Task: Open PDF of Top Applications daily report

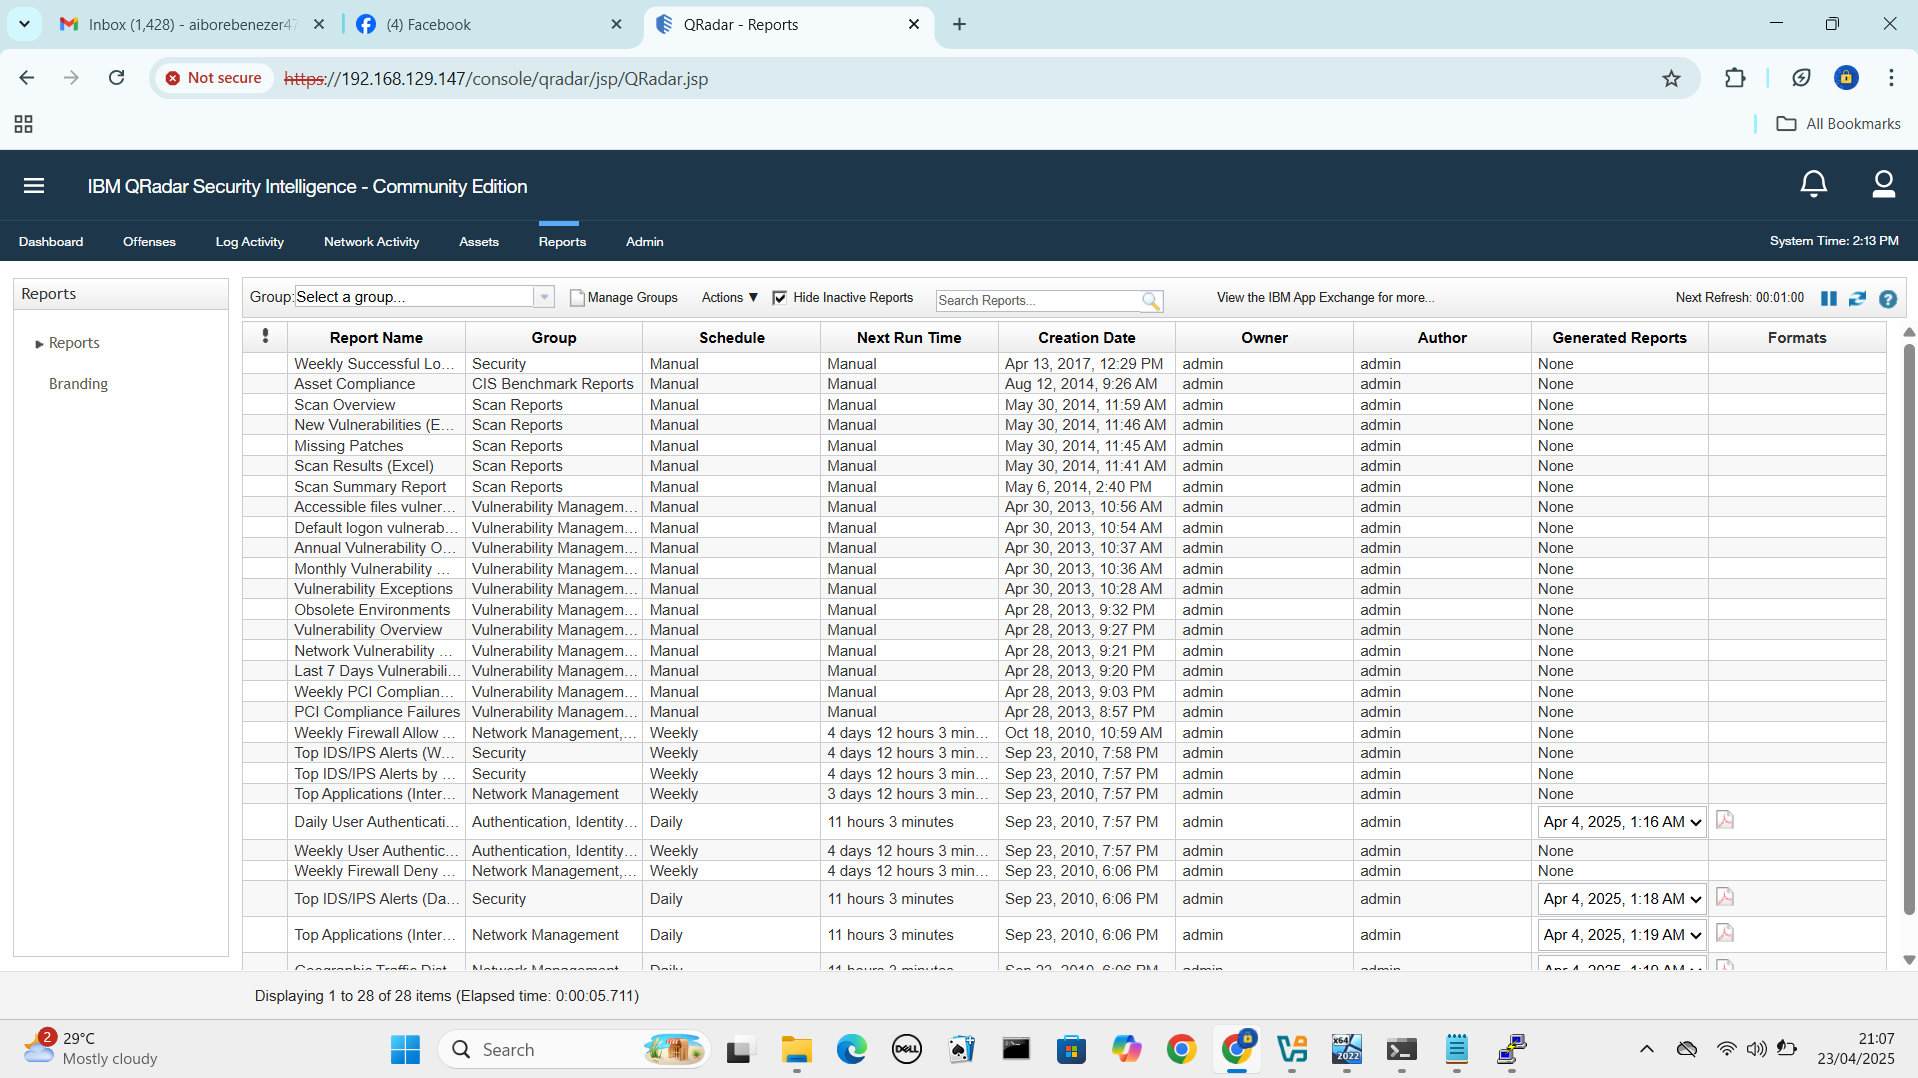Action: click(x=1725, y=933)
